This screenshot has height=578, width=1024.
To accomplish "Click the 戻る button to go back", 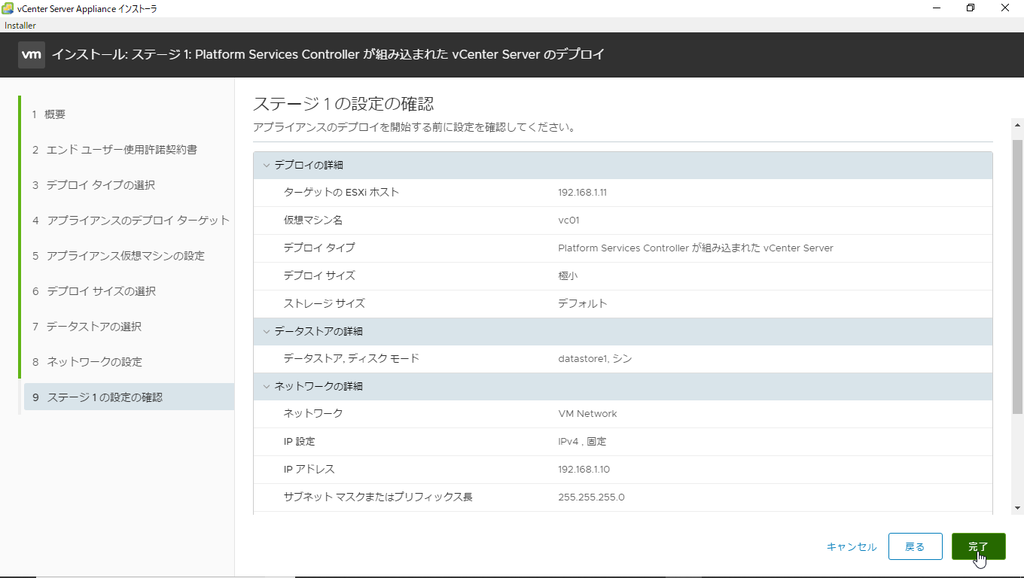I will click(915, 546).
